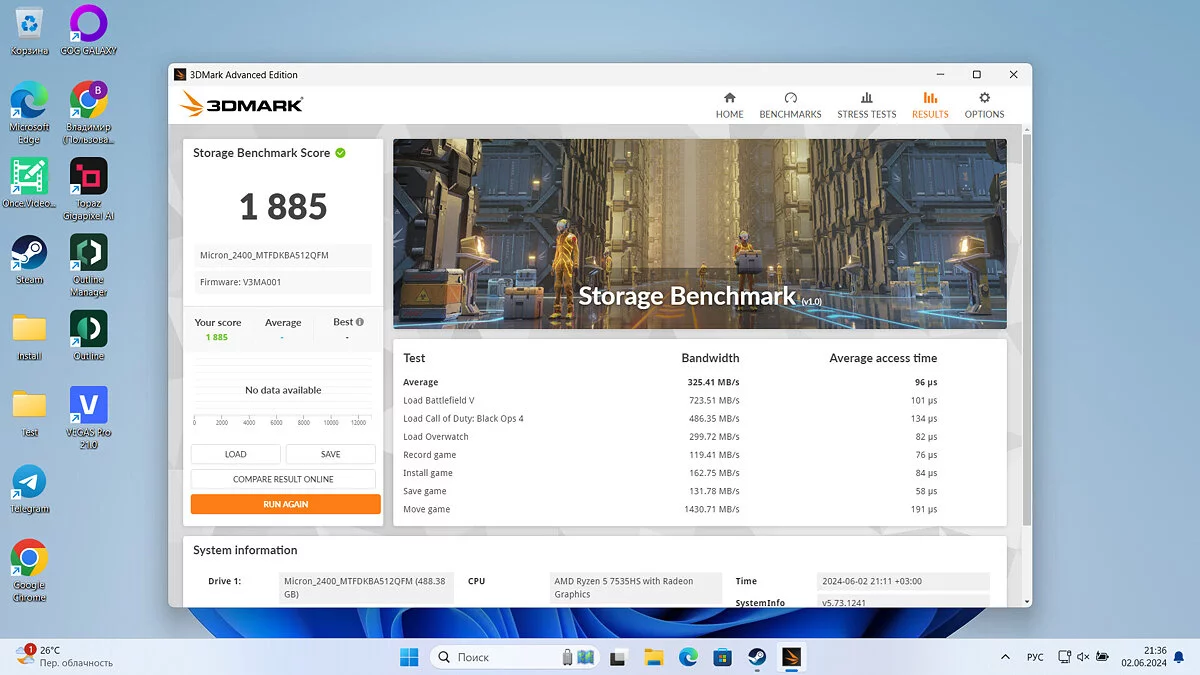
Task: Click Compare Result Online
Action: coord(283,479)
